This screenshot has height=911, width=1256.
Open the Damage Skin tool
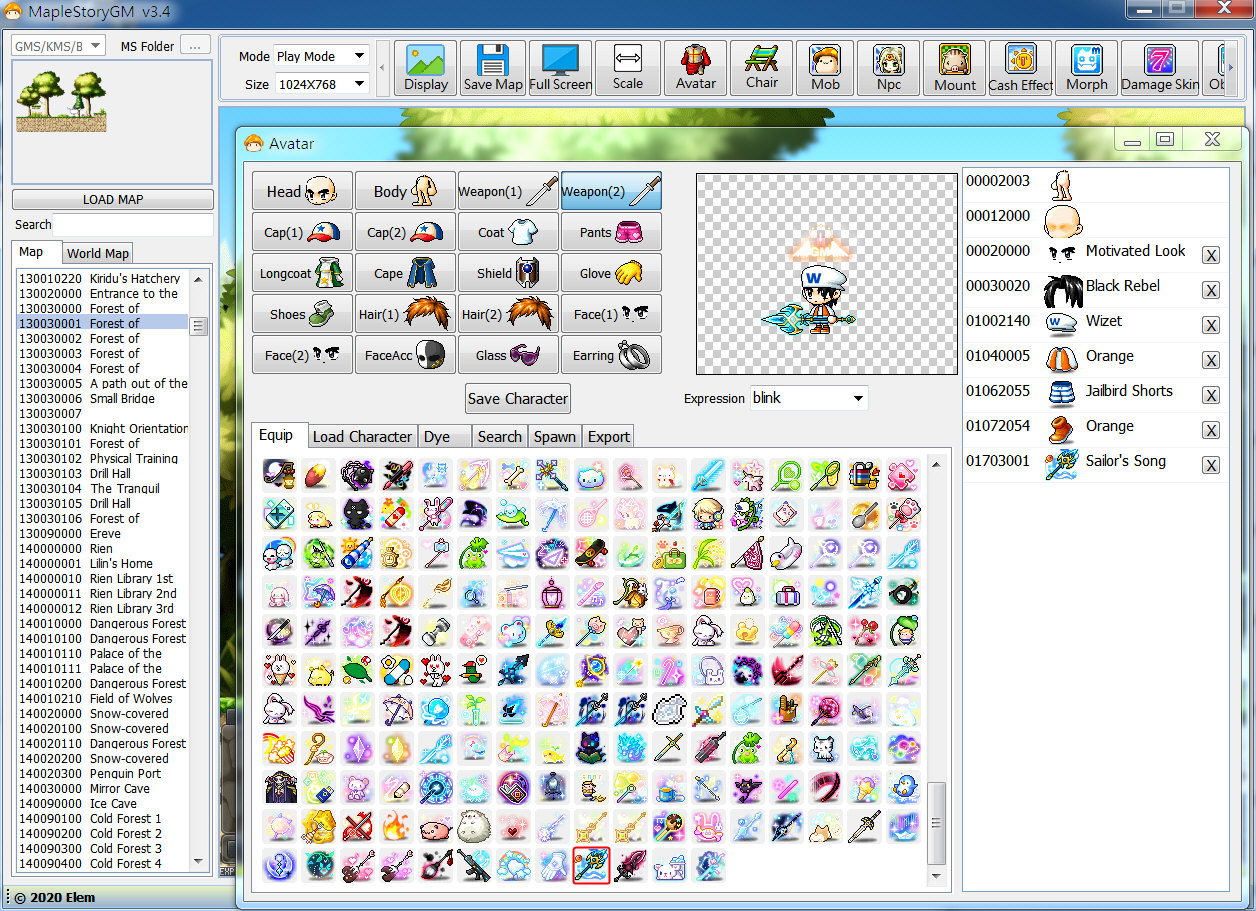click(1160, 68)
